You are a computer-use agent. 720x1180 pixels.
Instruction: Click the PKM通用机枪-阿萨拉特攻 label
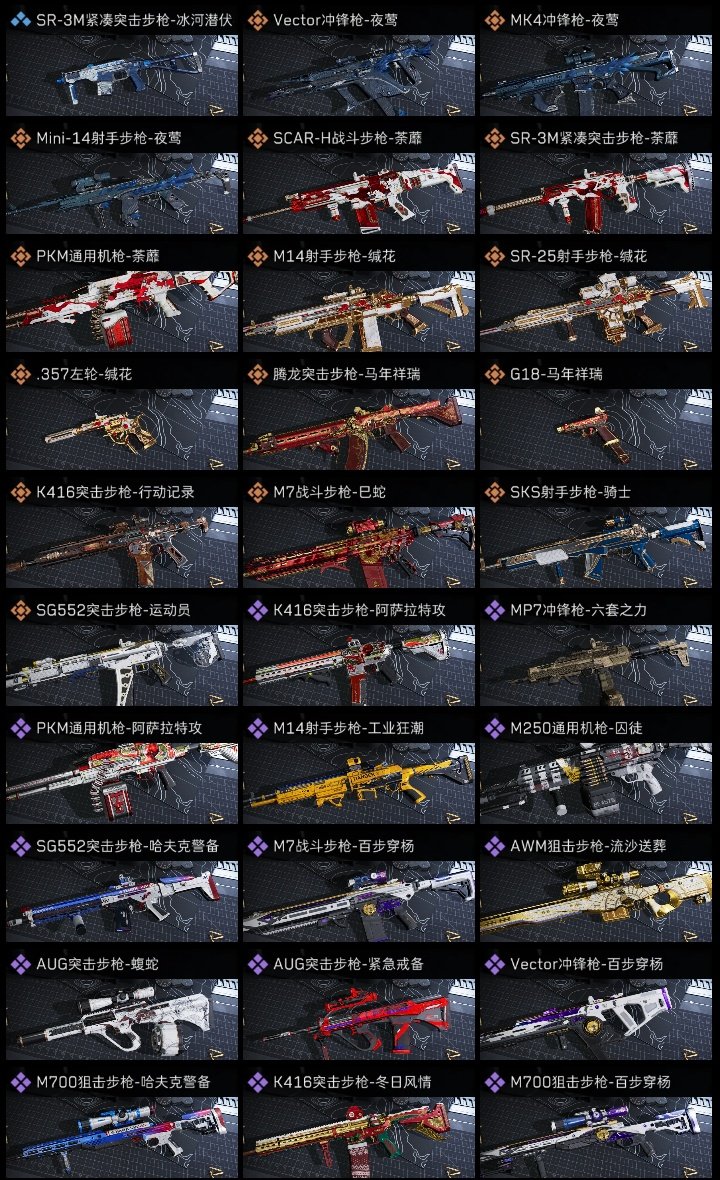[x=119, y=728]
